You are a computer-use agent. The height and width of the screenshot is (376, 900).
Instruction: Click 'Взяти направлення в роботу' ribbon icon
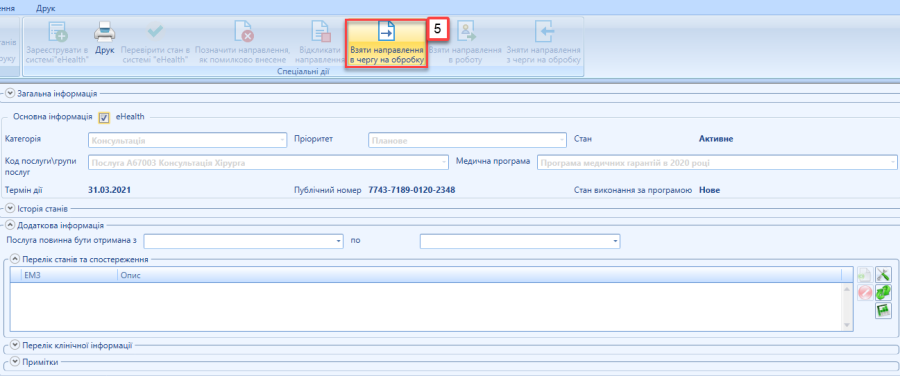(x=465, y=43)
